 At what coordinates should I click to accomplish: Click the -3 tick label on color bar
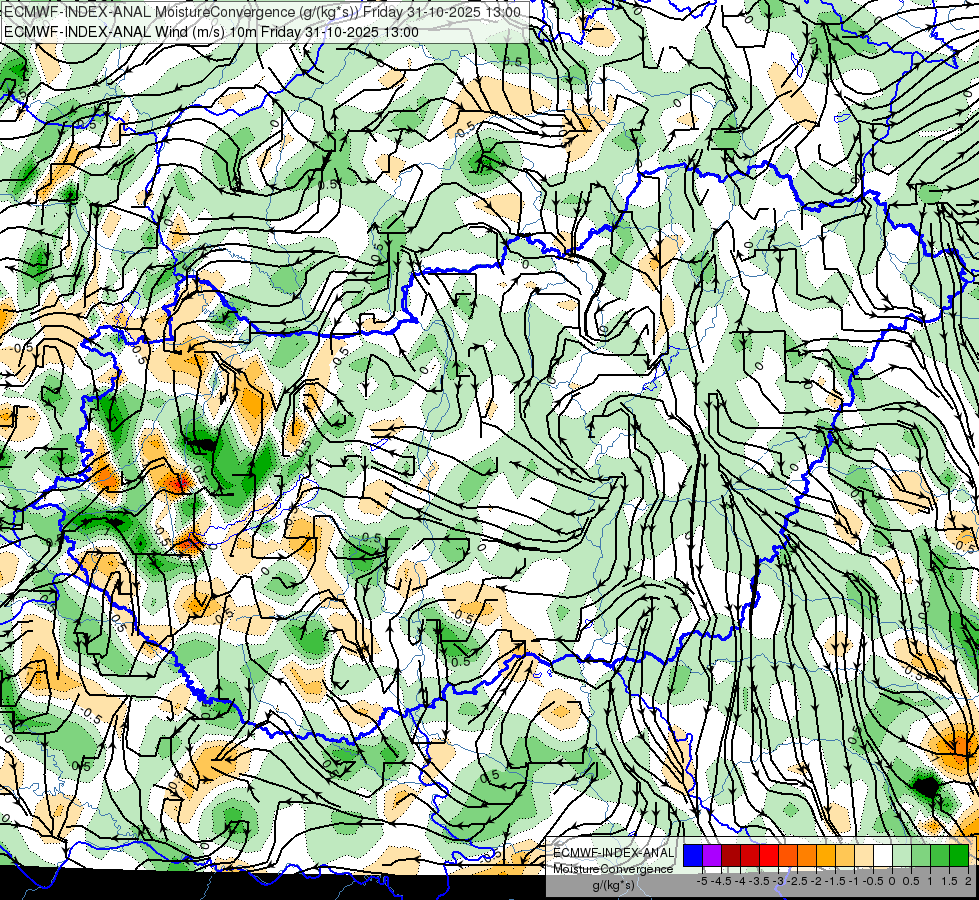tap(778, 882)
